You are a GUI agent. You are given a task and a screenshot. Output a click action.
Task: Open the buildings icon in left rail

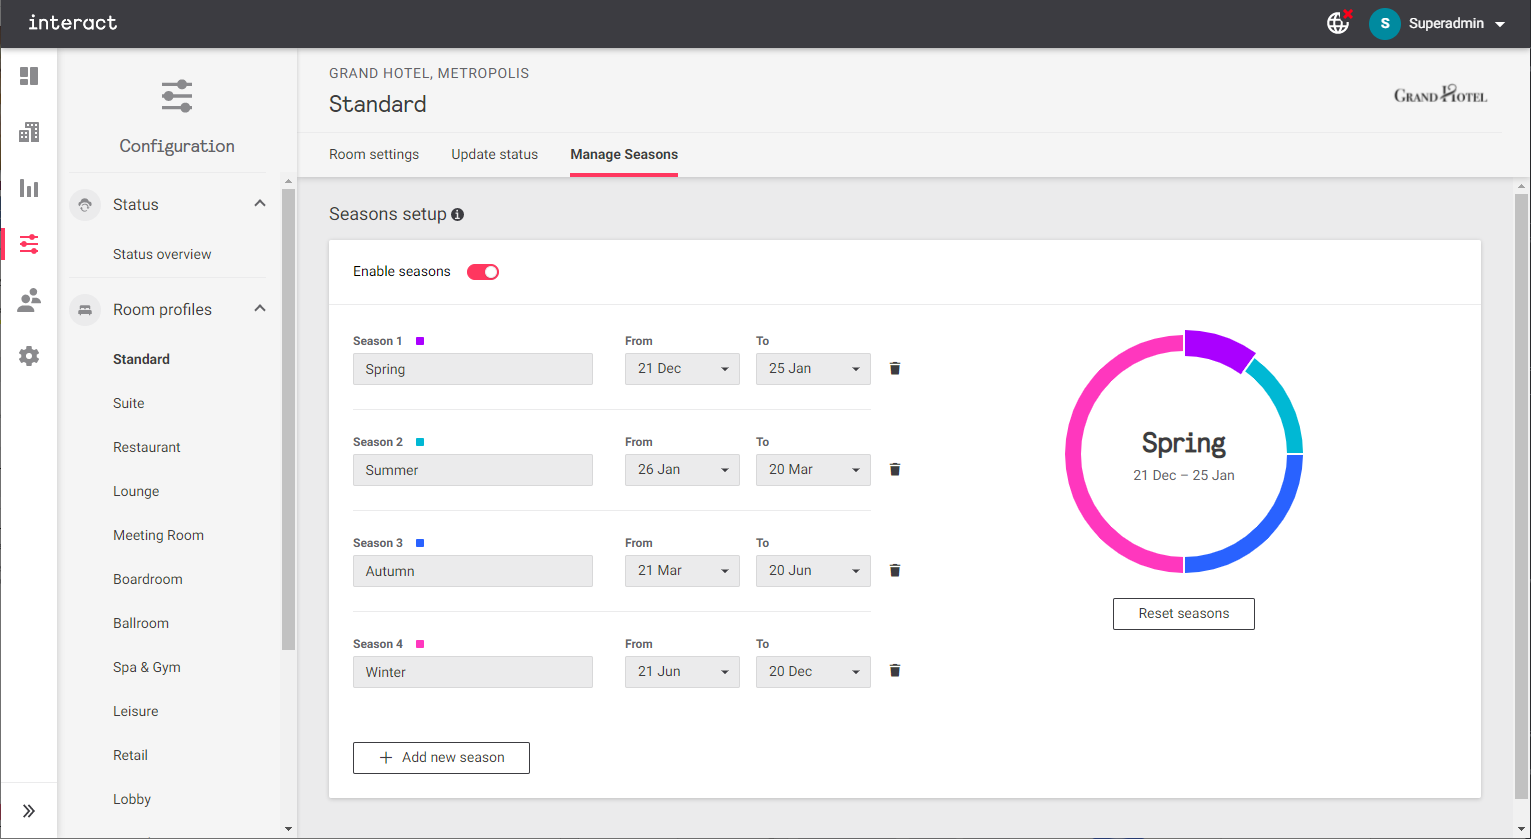pyautogui.click(x=29, y=132)
